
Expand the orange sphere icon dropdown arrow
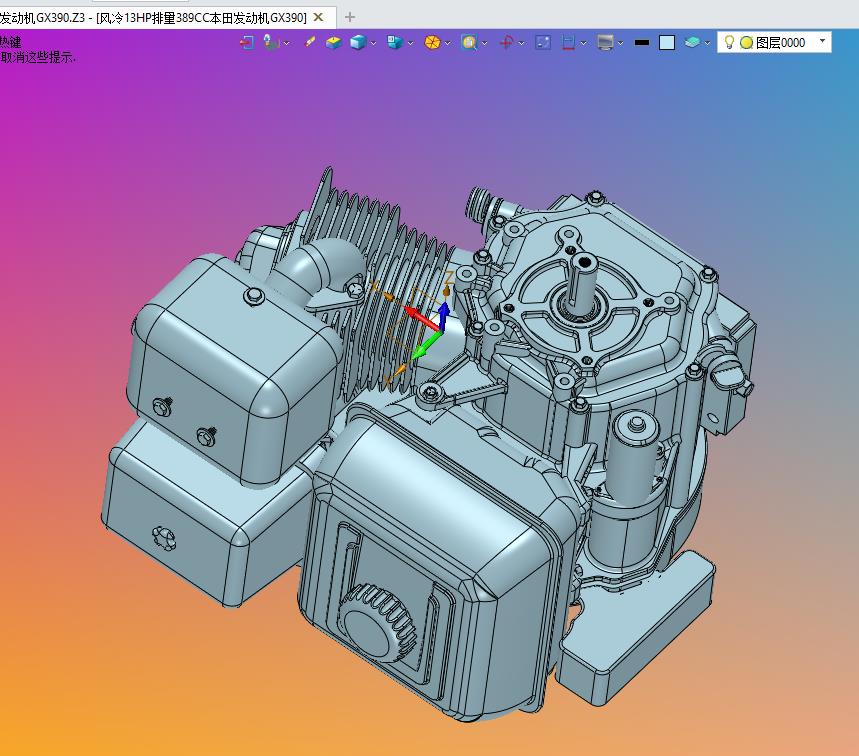[448, 43]
